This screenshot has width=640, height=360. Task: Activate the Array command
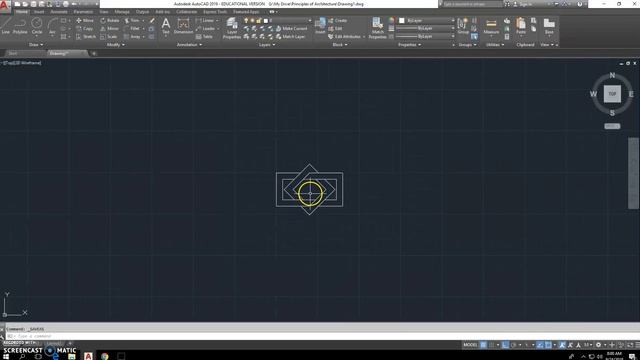(132, 37)
